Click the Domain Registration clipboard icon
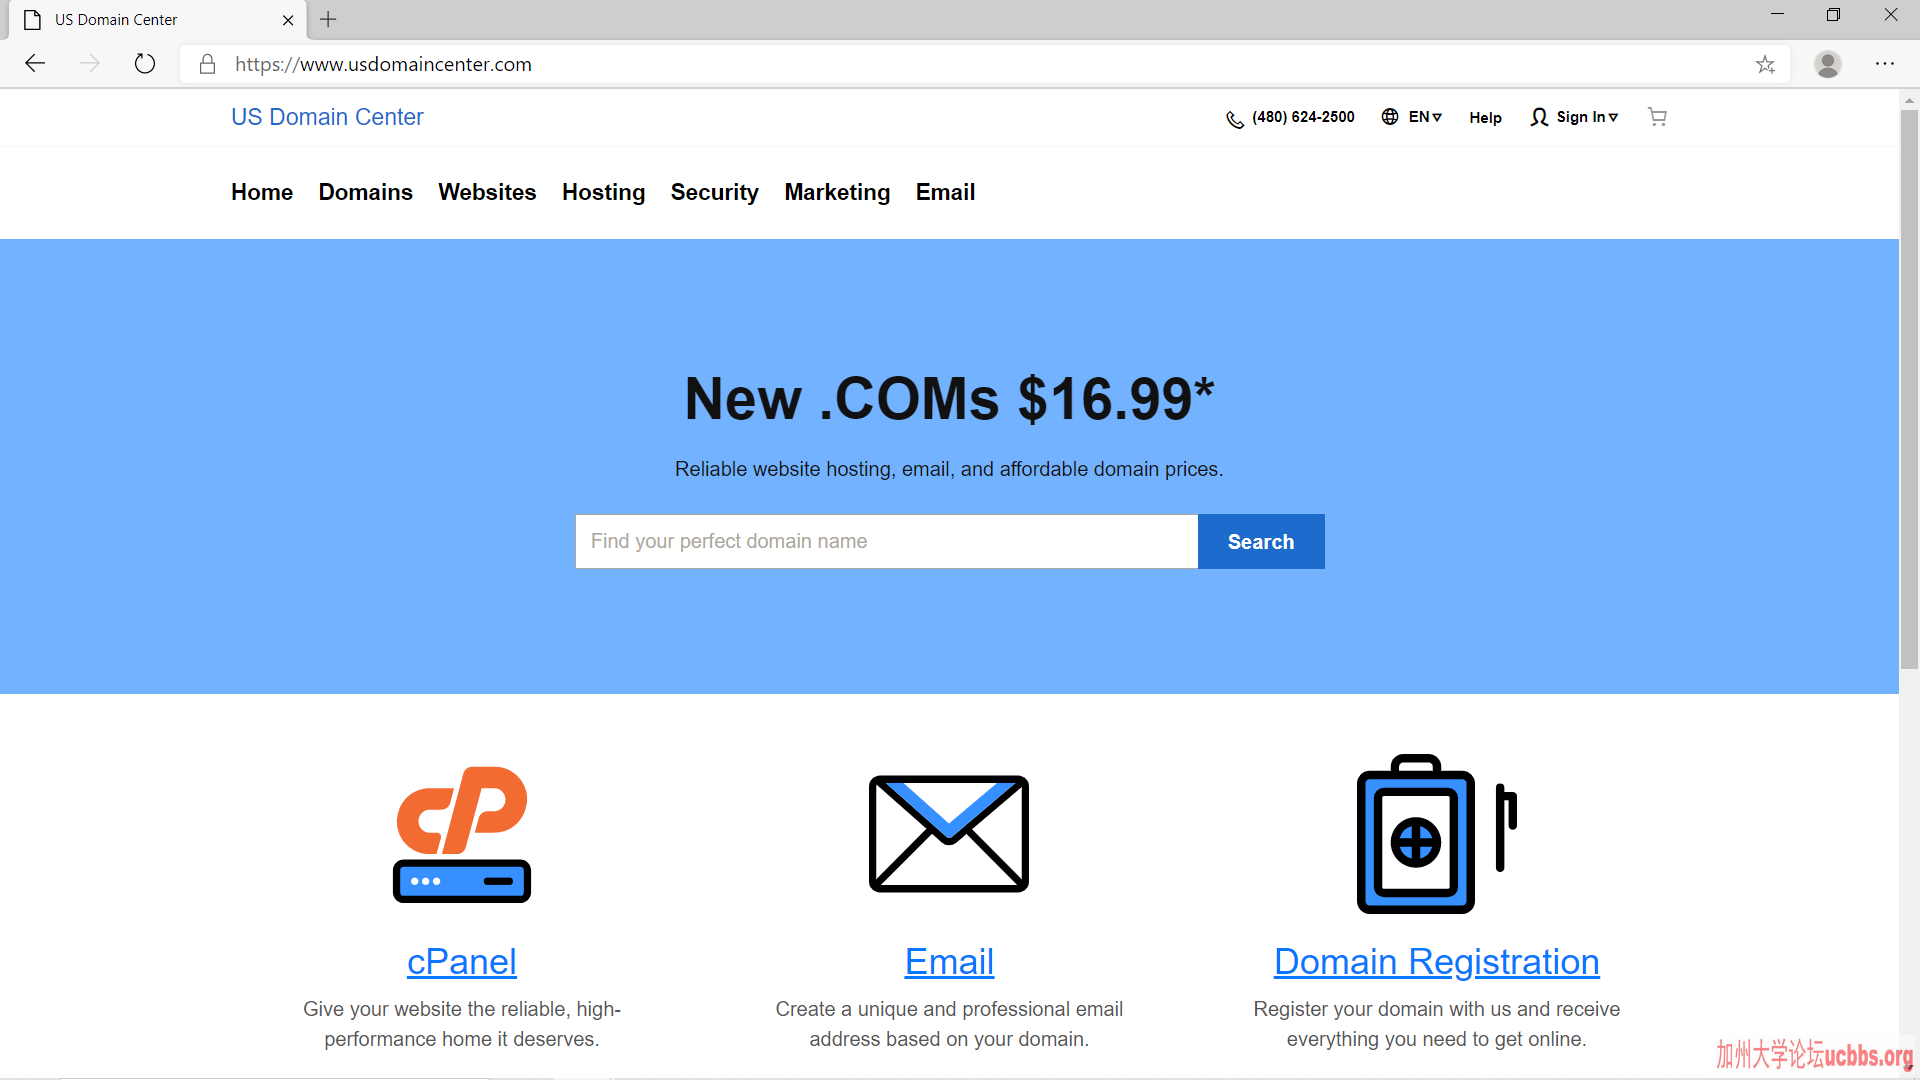This screenshot has height=1080, width=1920. (x=1436, y=834)
